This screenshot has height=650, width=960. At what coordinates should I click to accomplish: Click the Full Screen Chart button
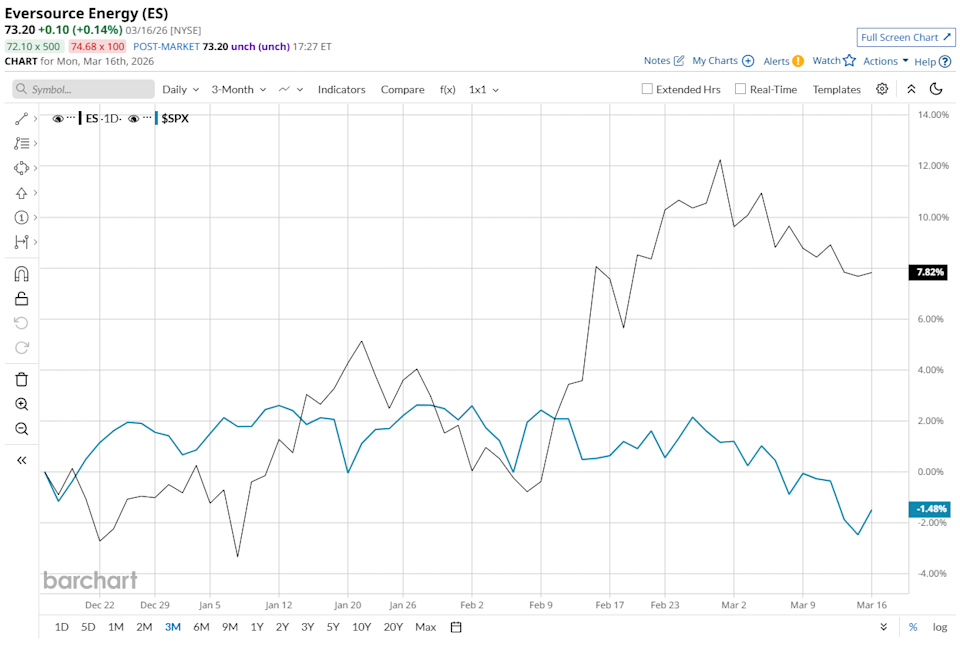(906, 36)
